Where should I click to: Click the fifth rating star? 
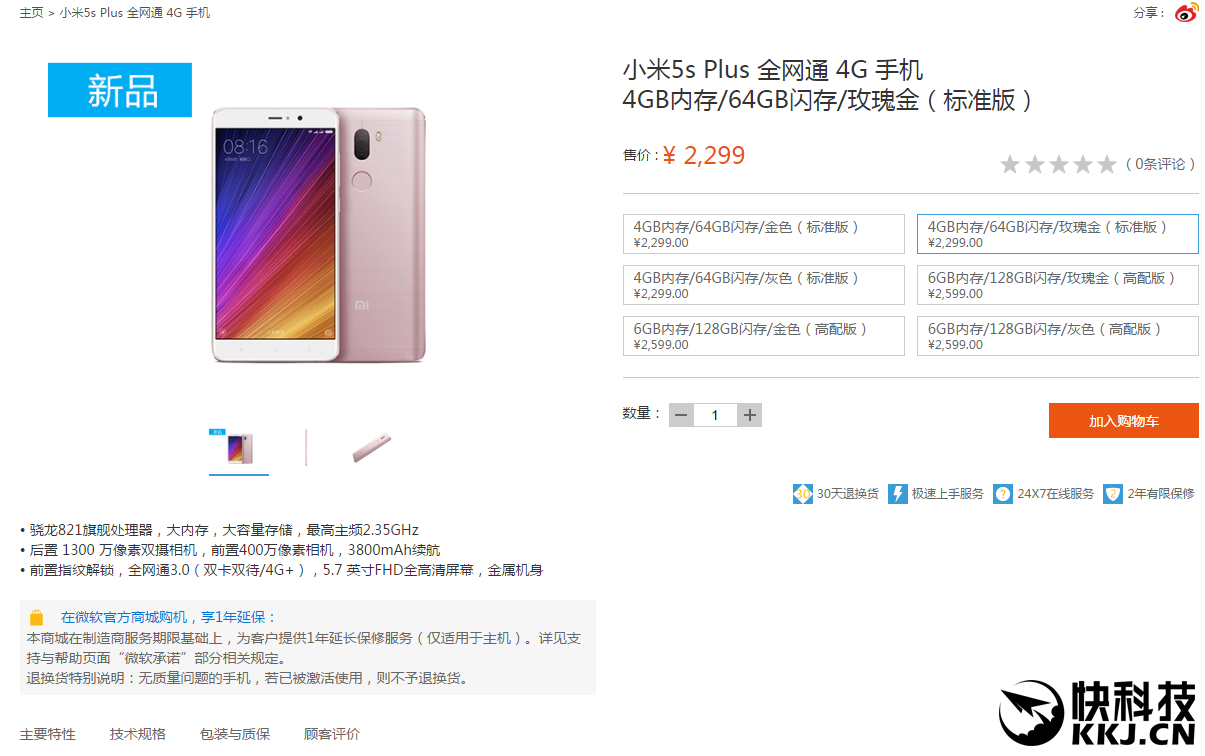[x=1106, y=164]
